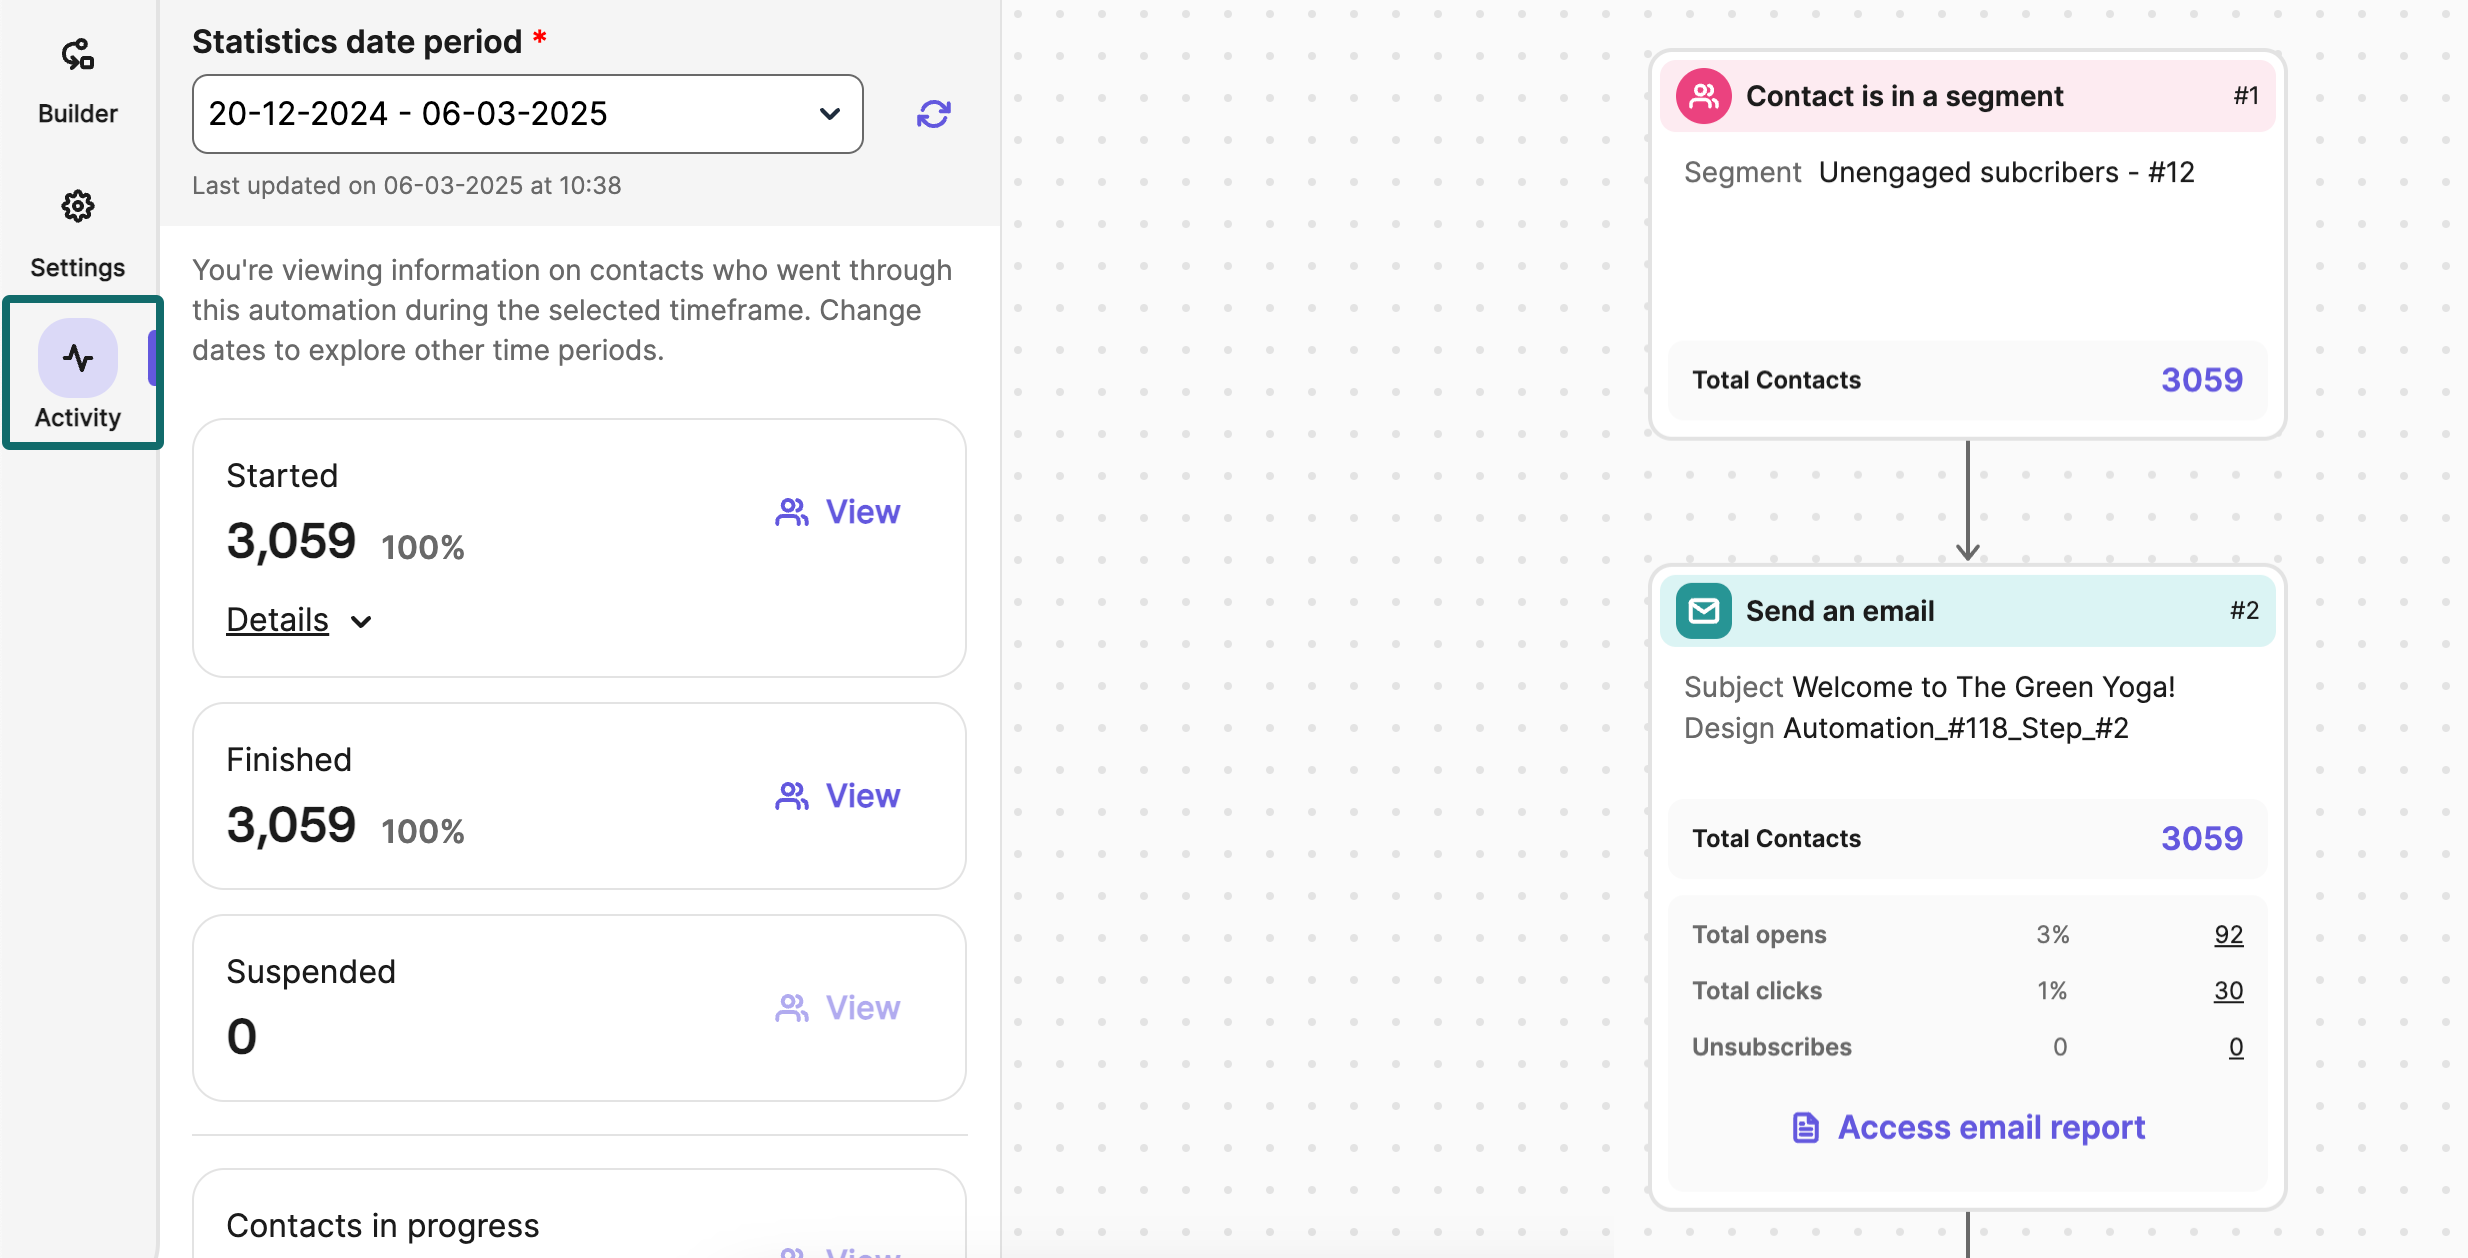2468x1258 pixels.
Task: Click people icon in Suspended card
Action: pos(792,1008)
